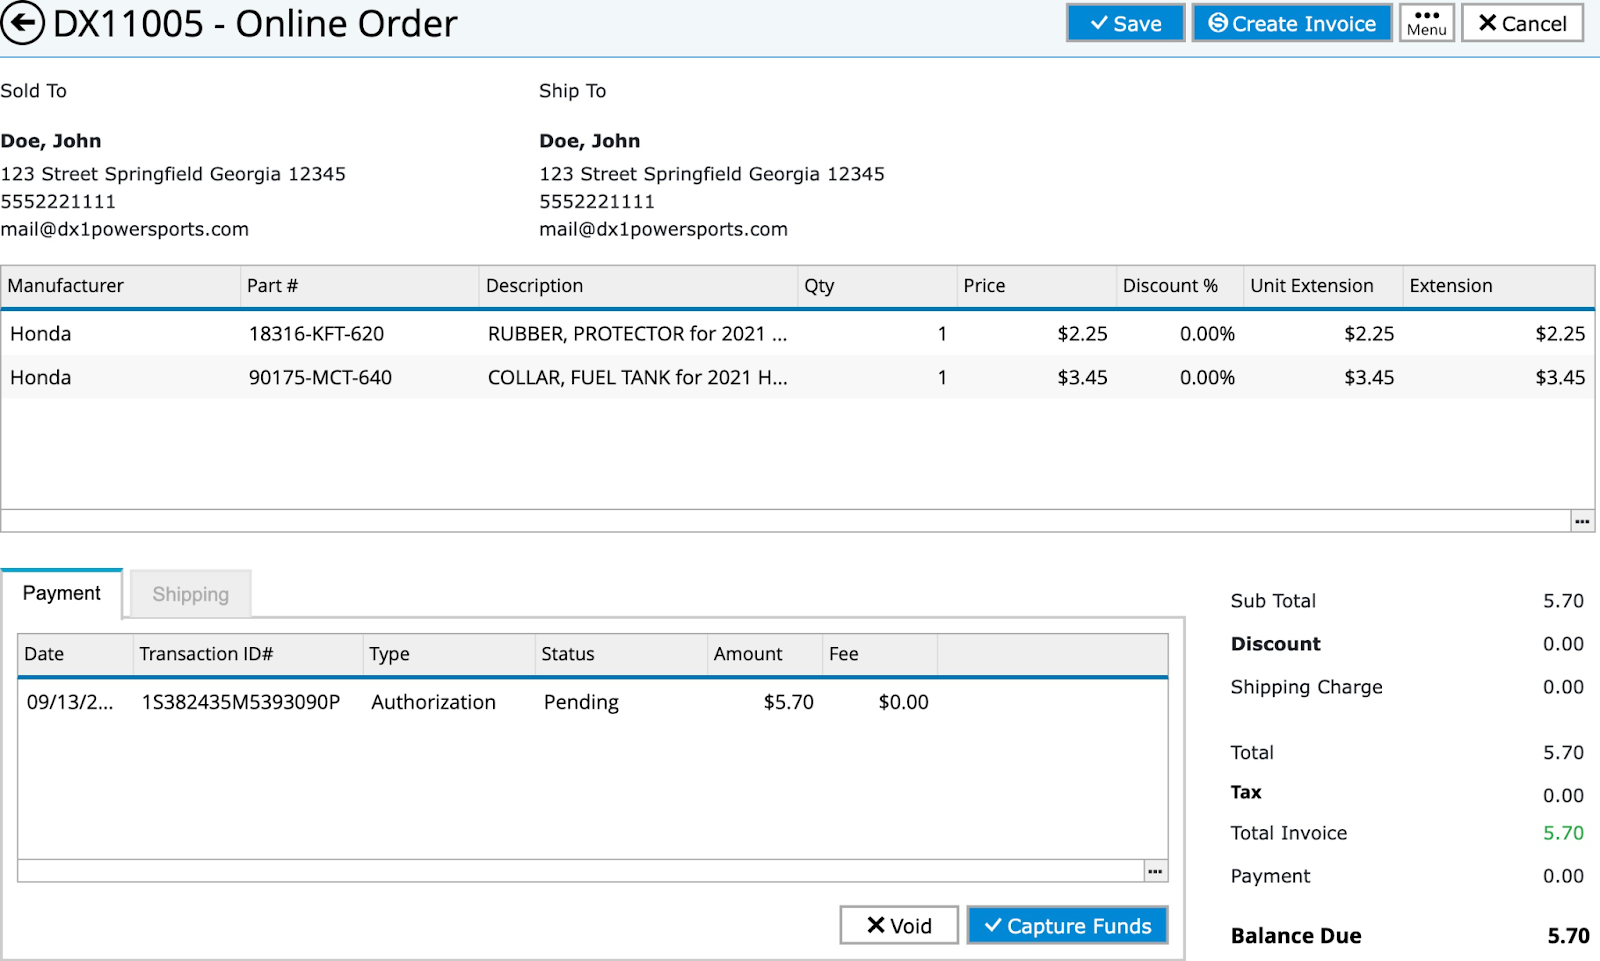Select part number 90175-MCT-640

(320, 378)
